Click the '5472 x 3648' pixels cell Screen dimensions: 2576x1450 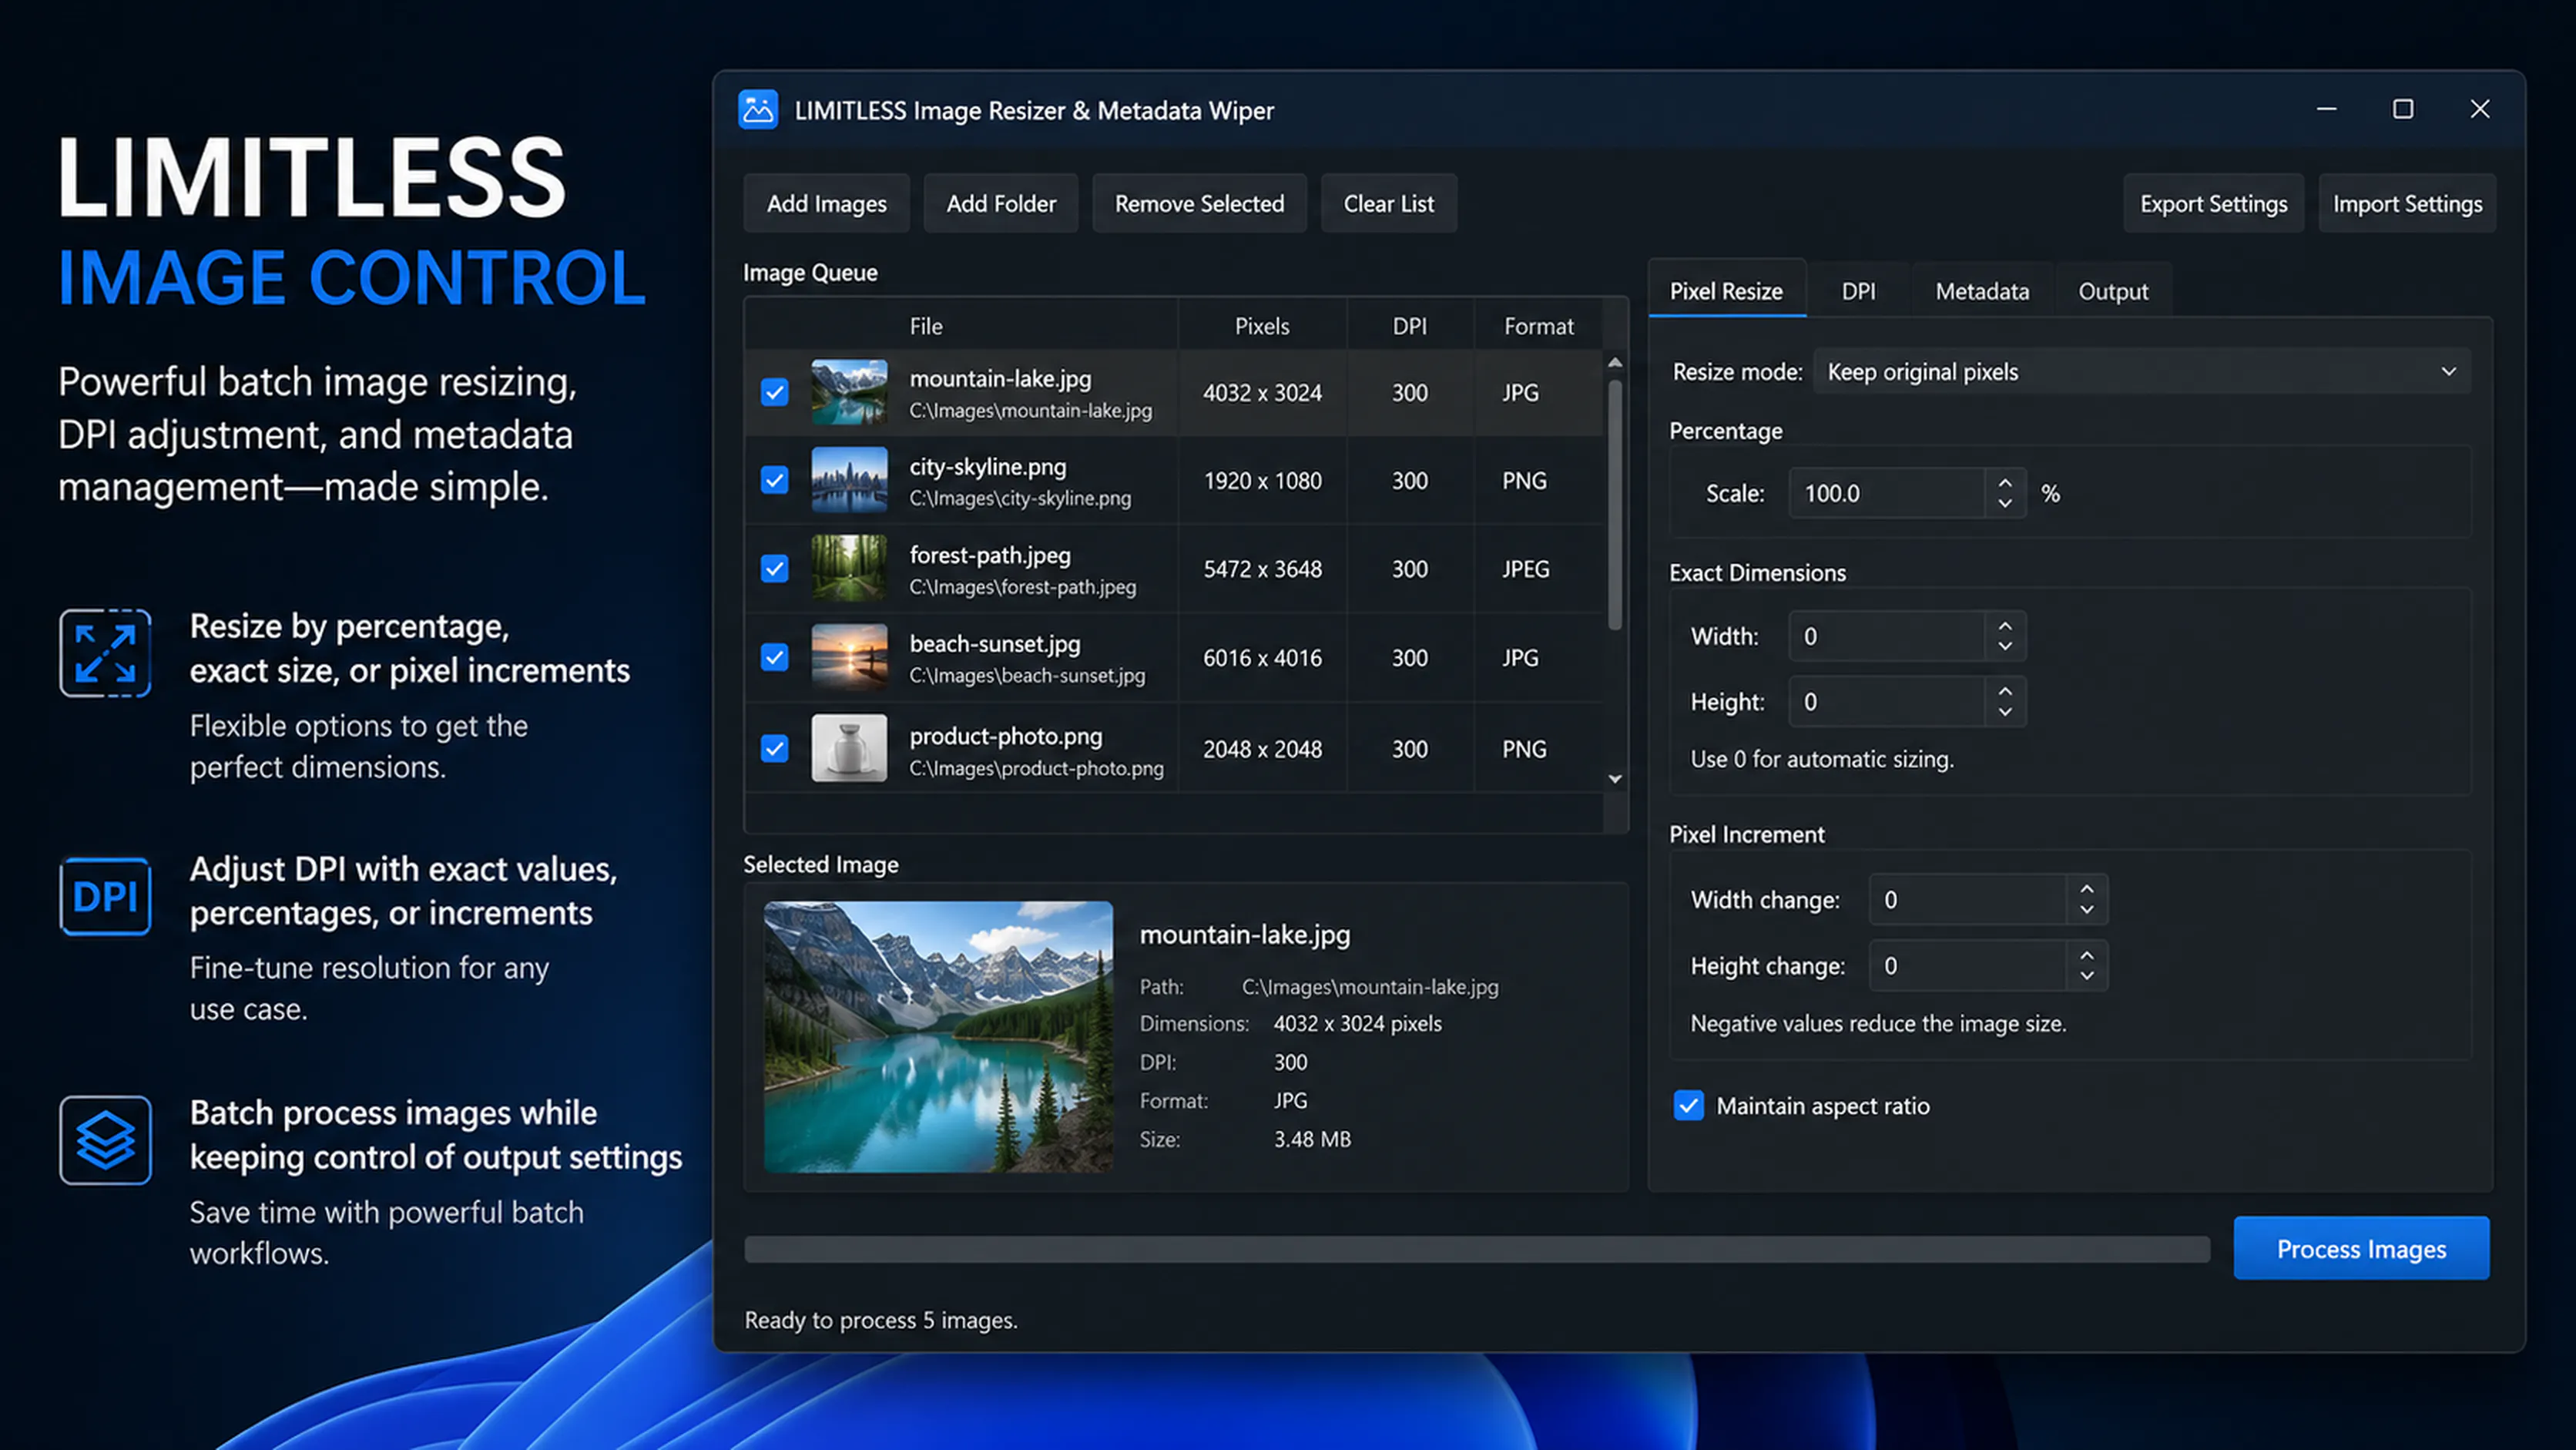[1262, 569]
